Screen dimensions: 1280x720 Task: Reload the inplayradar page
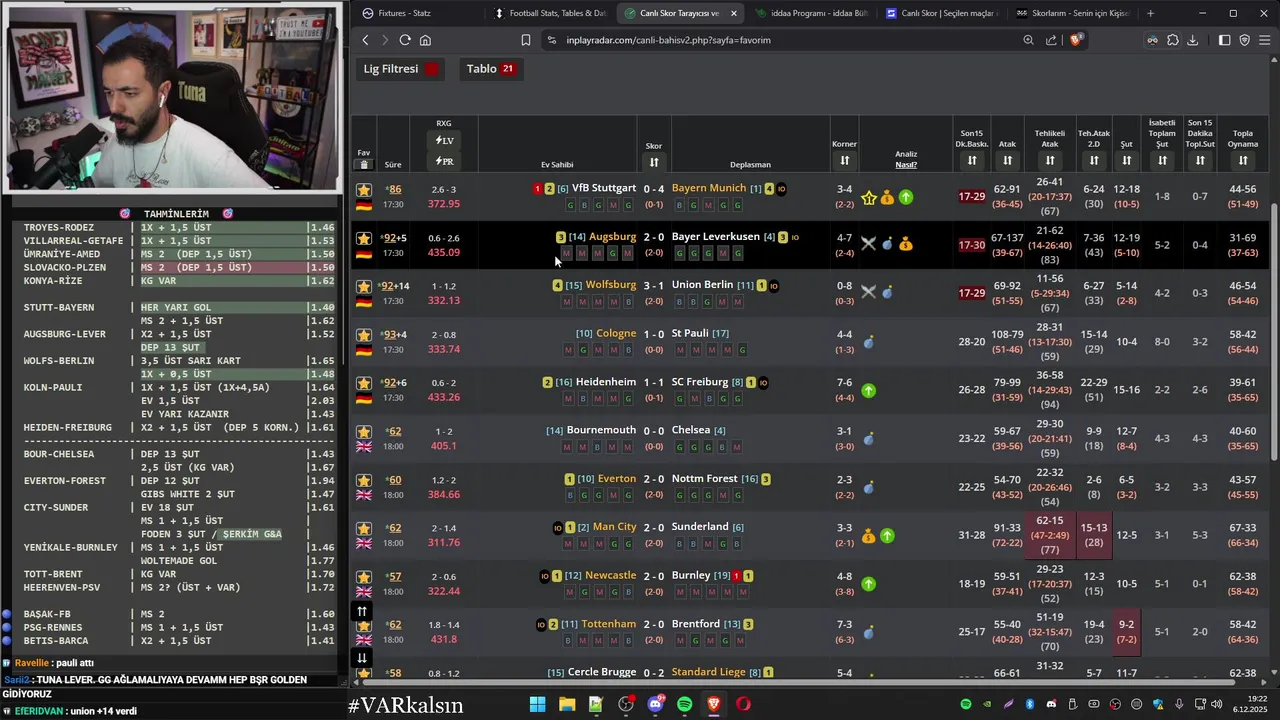(x=405, y=40)
